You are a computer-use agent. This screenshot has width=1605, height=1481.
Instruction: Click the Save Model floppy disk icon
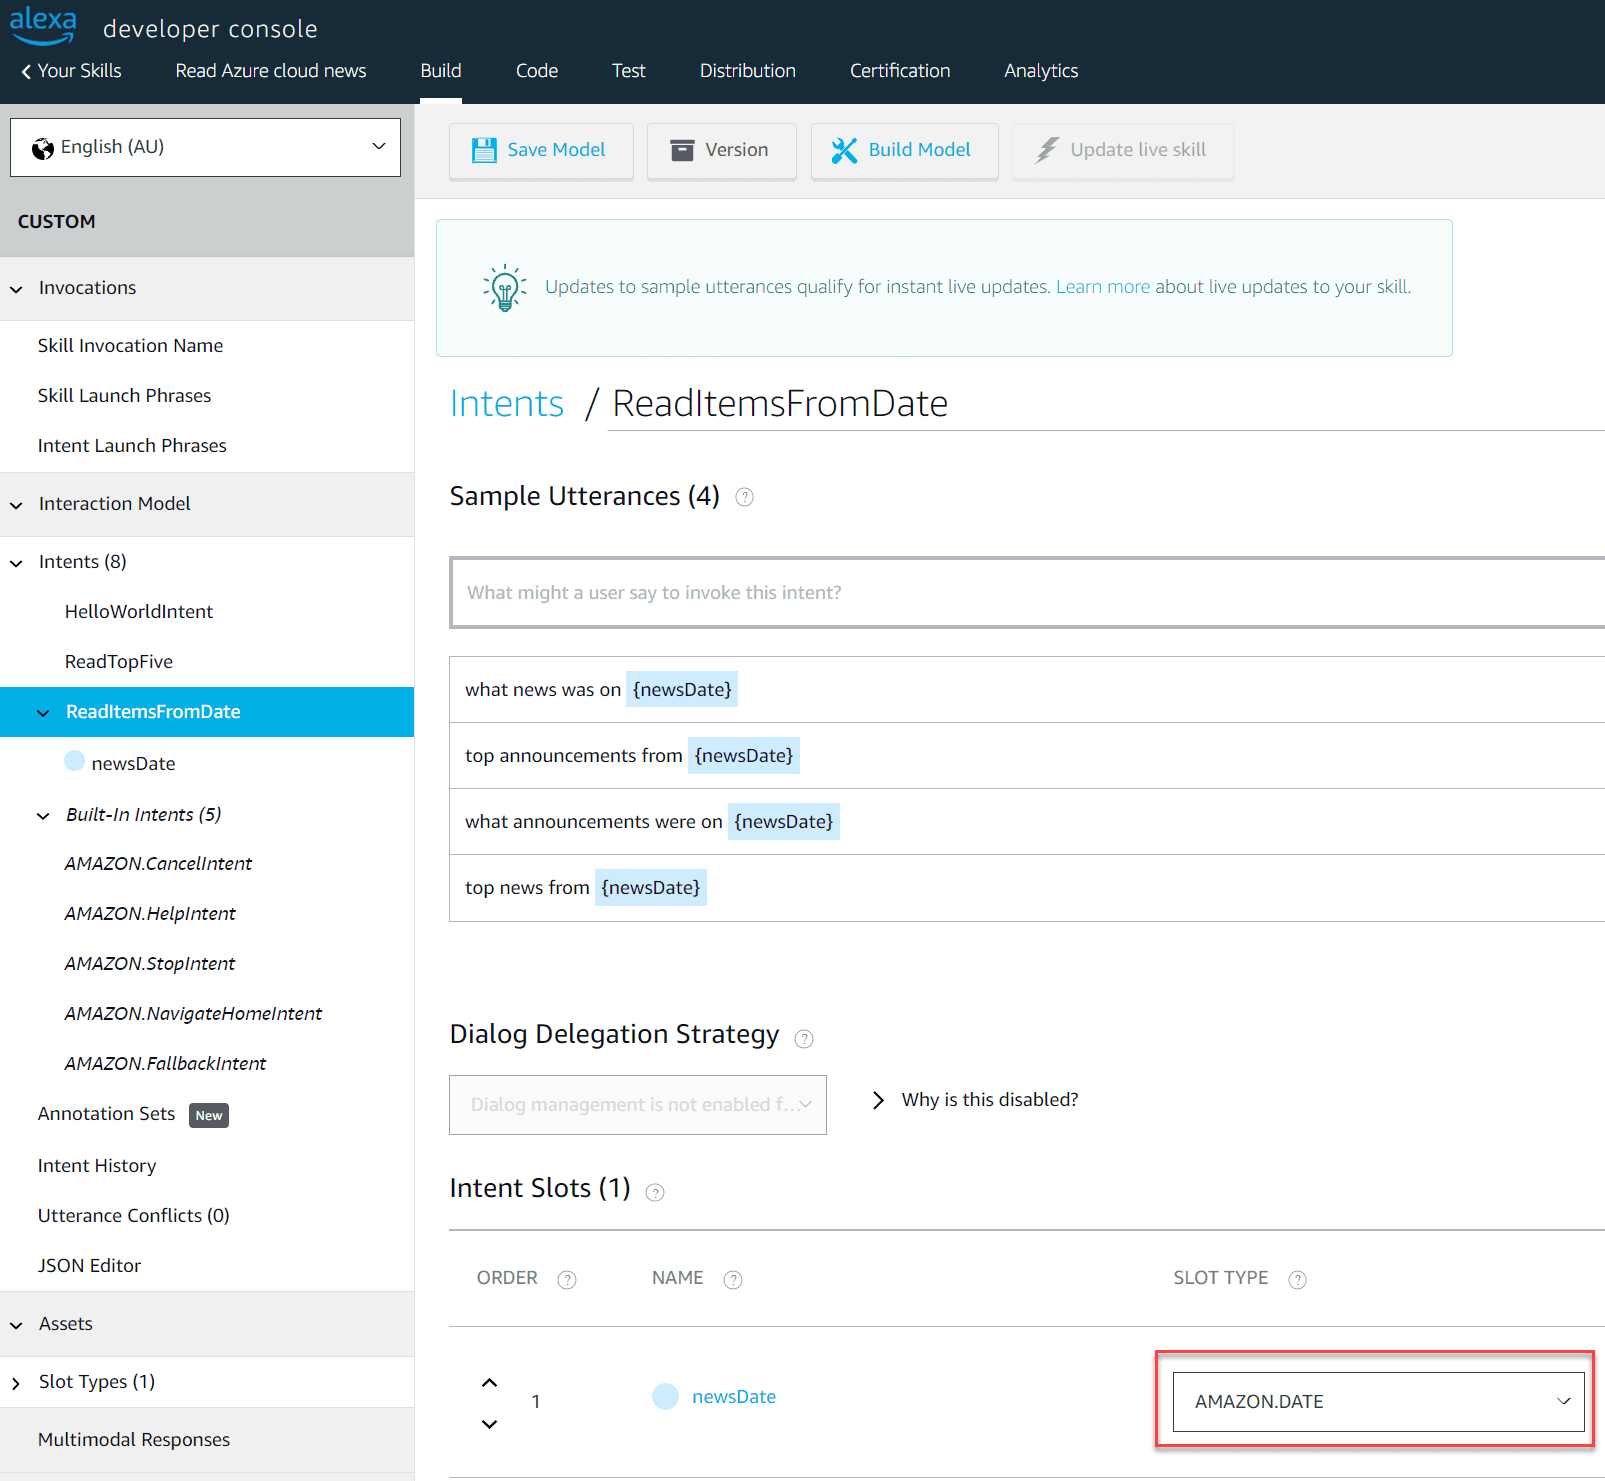pos(484,150)
